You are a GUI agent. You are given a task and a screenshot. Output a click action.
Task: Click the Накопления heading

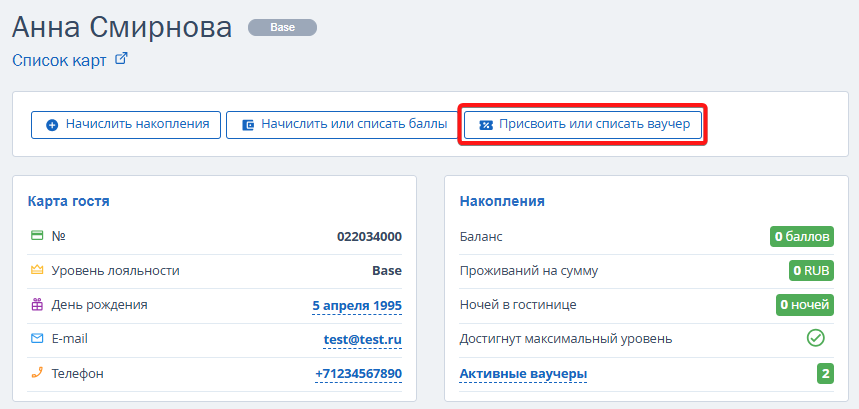[x=502, y=201]
